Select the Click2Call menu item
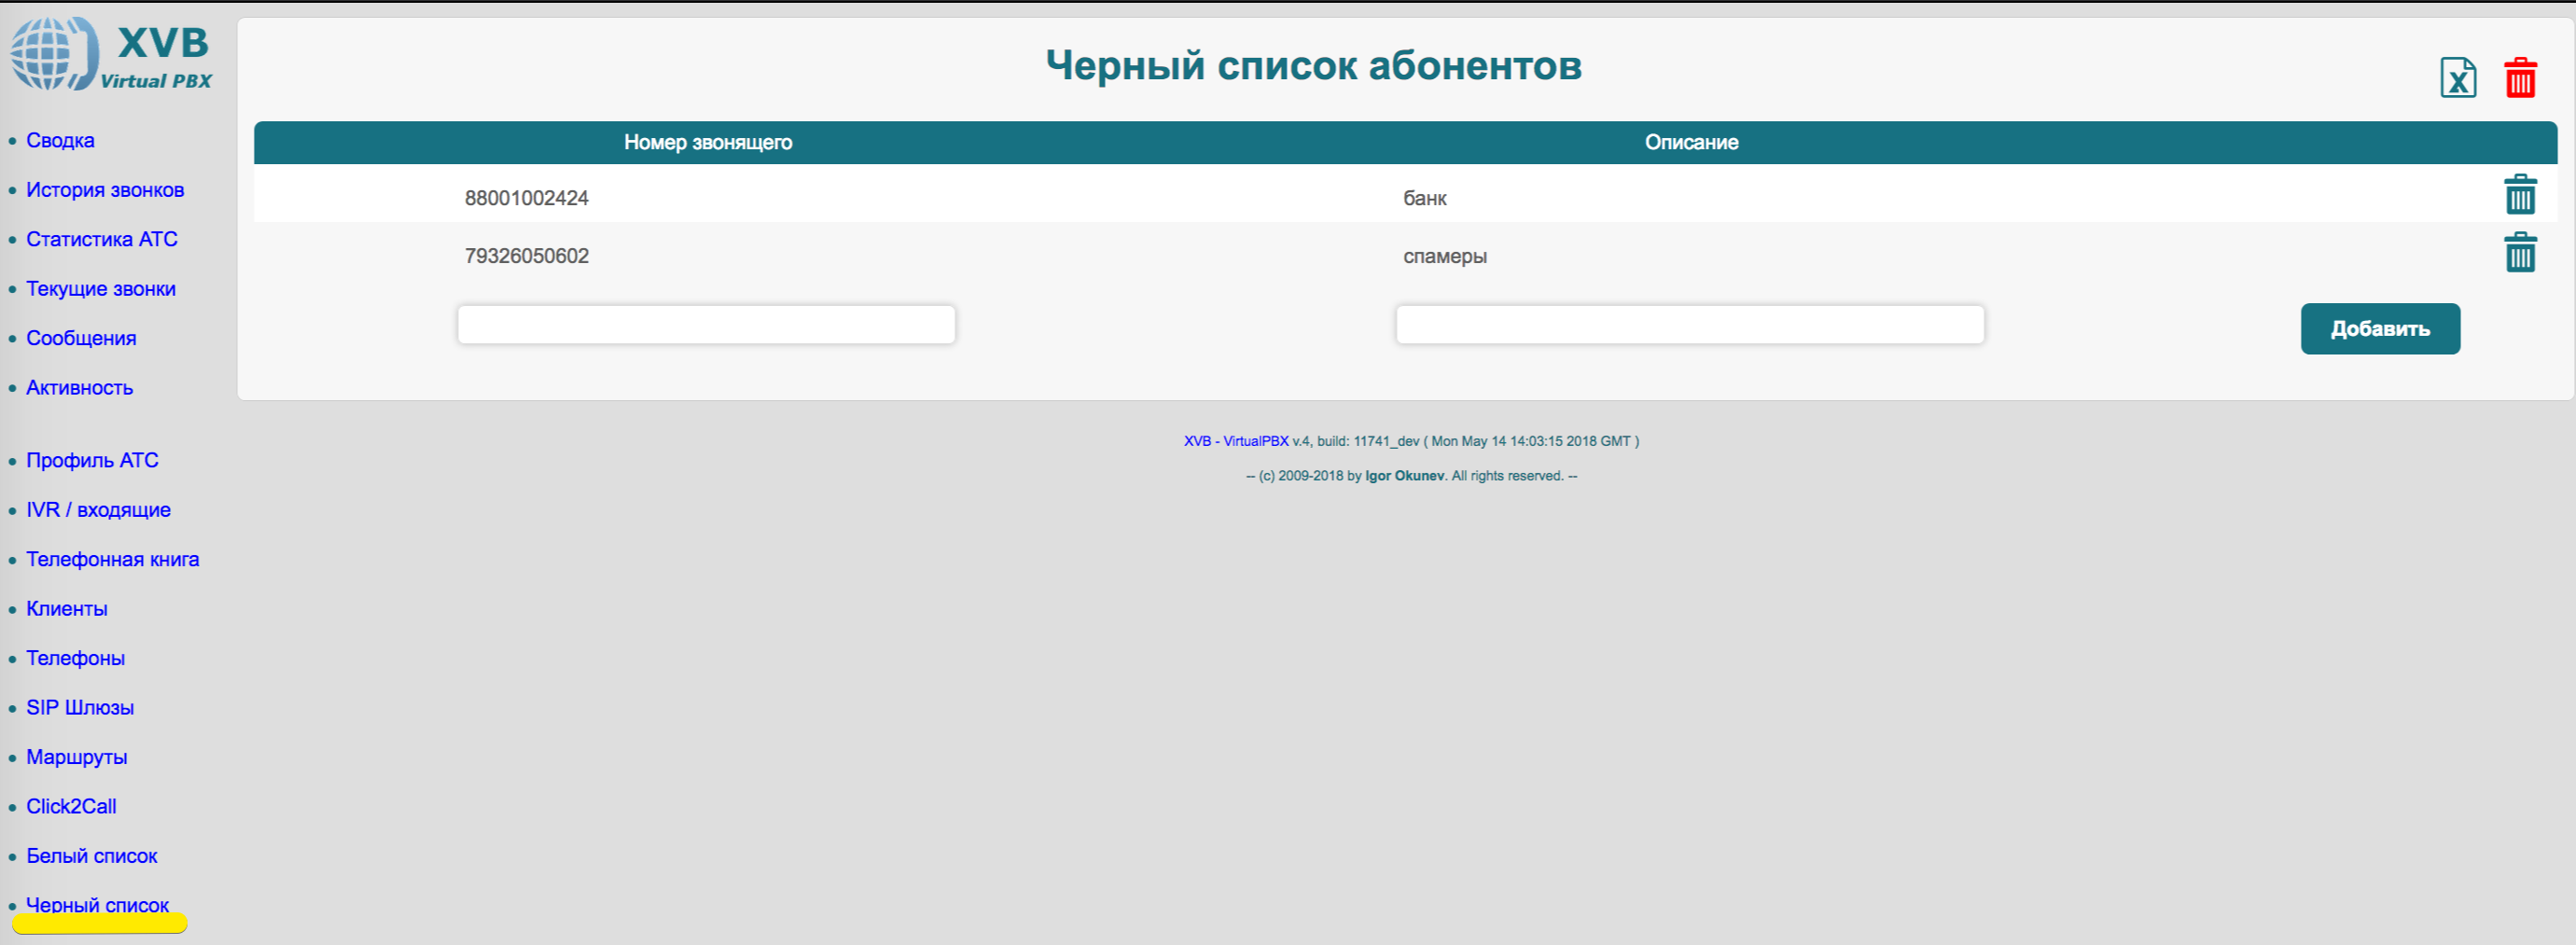This screenshot has width=2576, height=945. coord(71,807)
